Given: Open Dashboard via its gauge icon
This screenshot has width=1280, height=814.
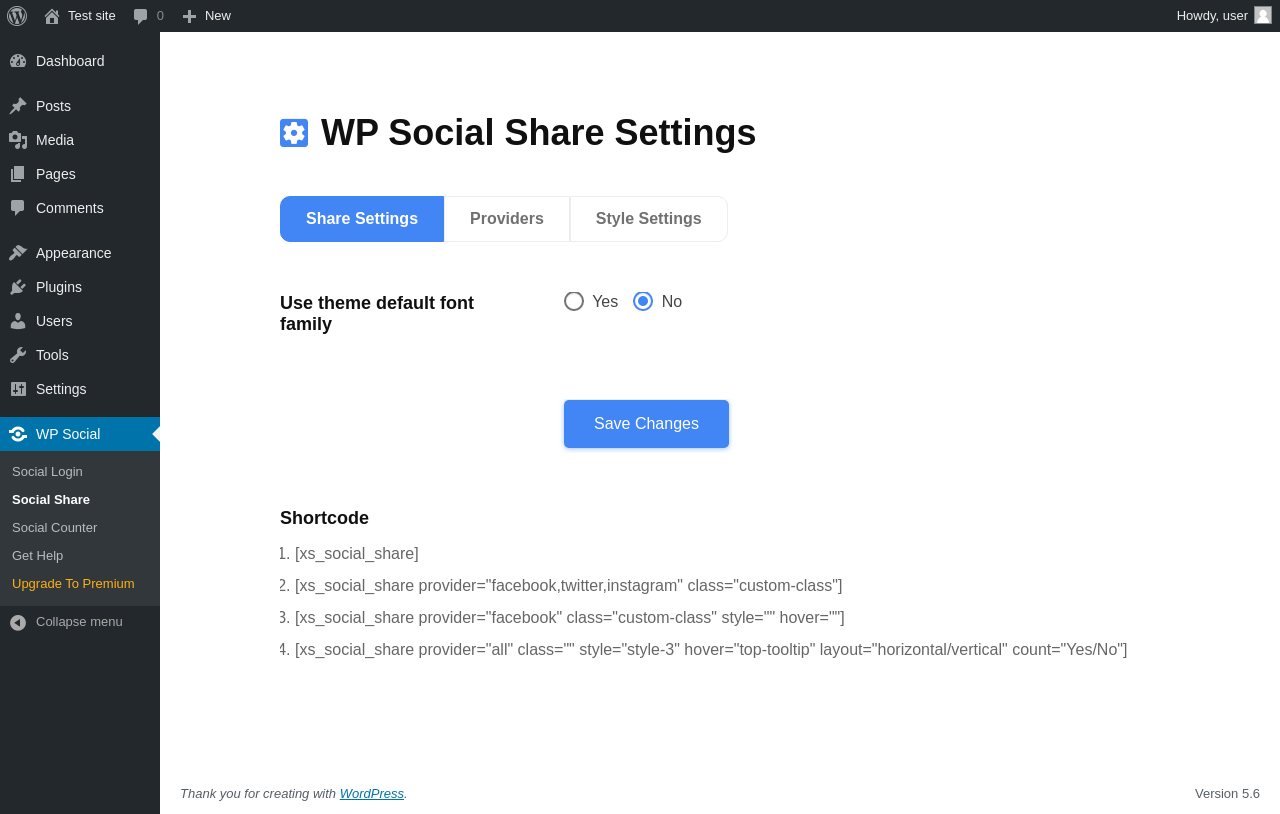Looking at the screenshot, I should 18,61.
